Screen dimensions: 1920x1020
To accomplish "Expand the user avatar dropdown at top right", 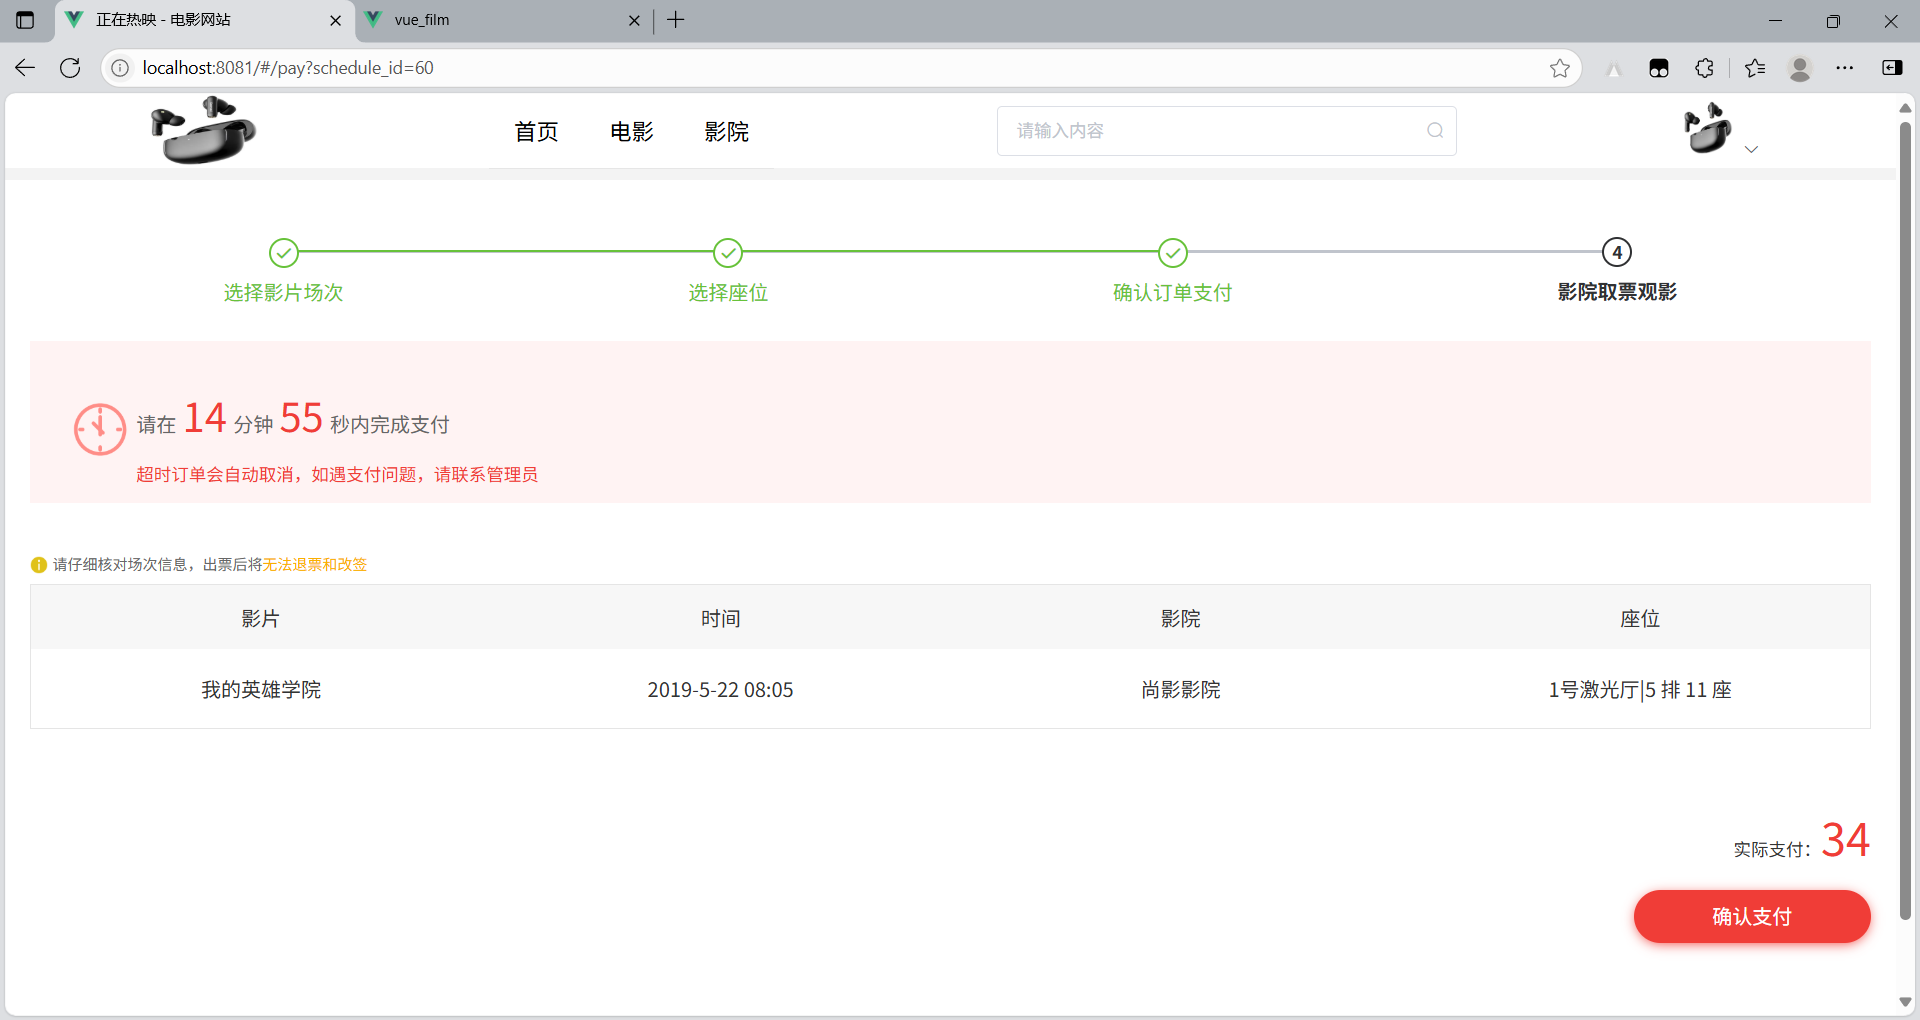I will 1751,149.
